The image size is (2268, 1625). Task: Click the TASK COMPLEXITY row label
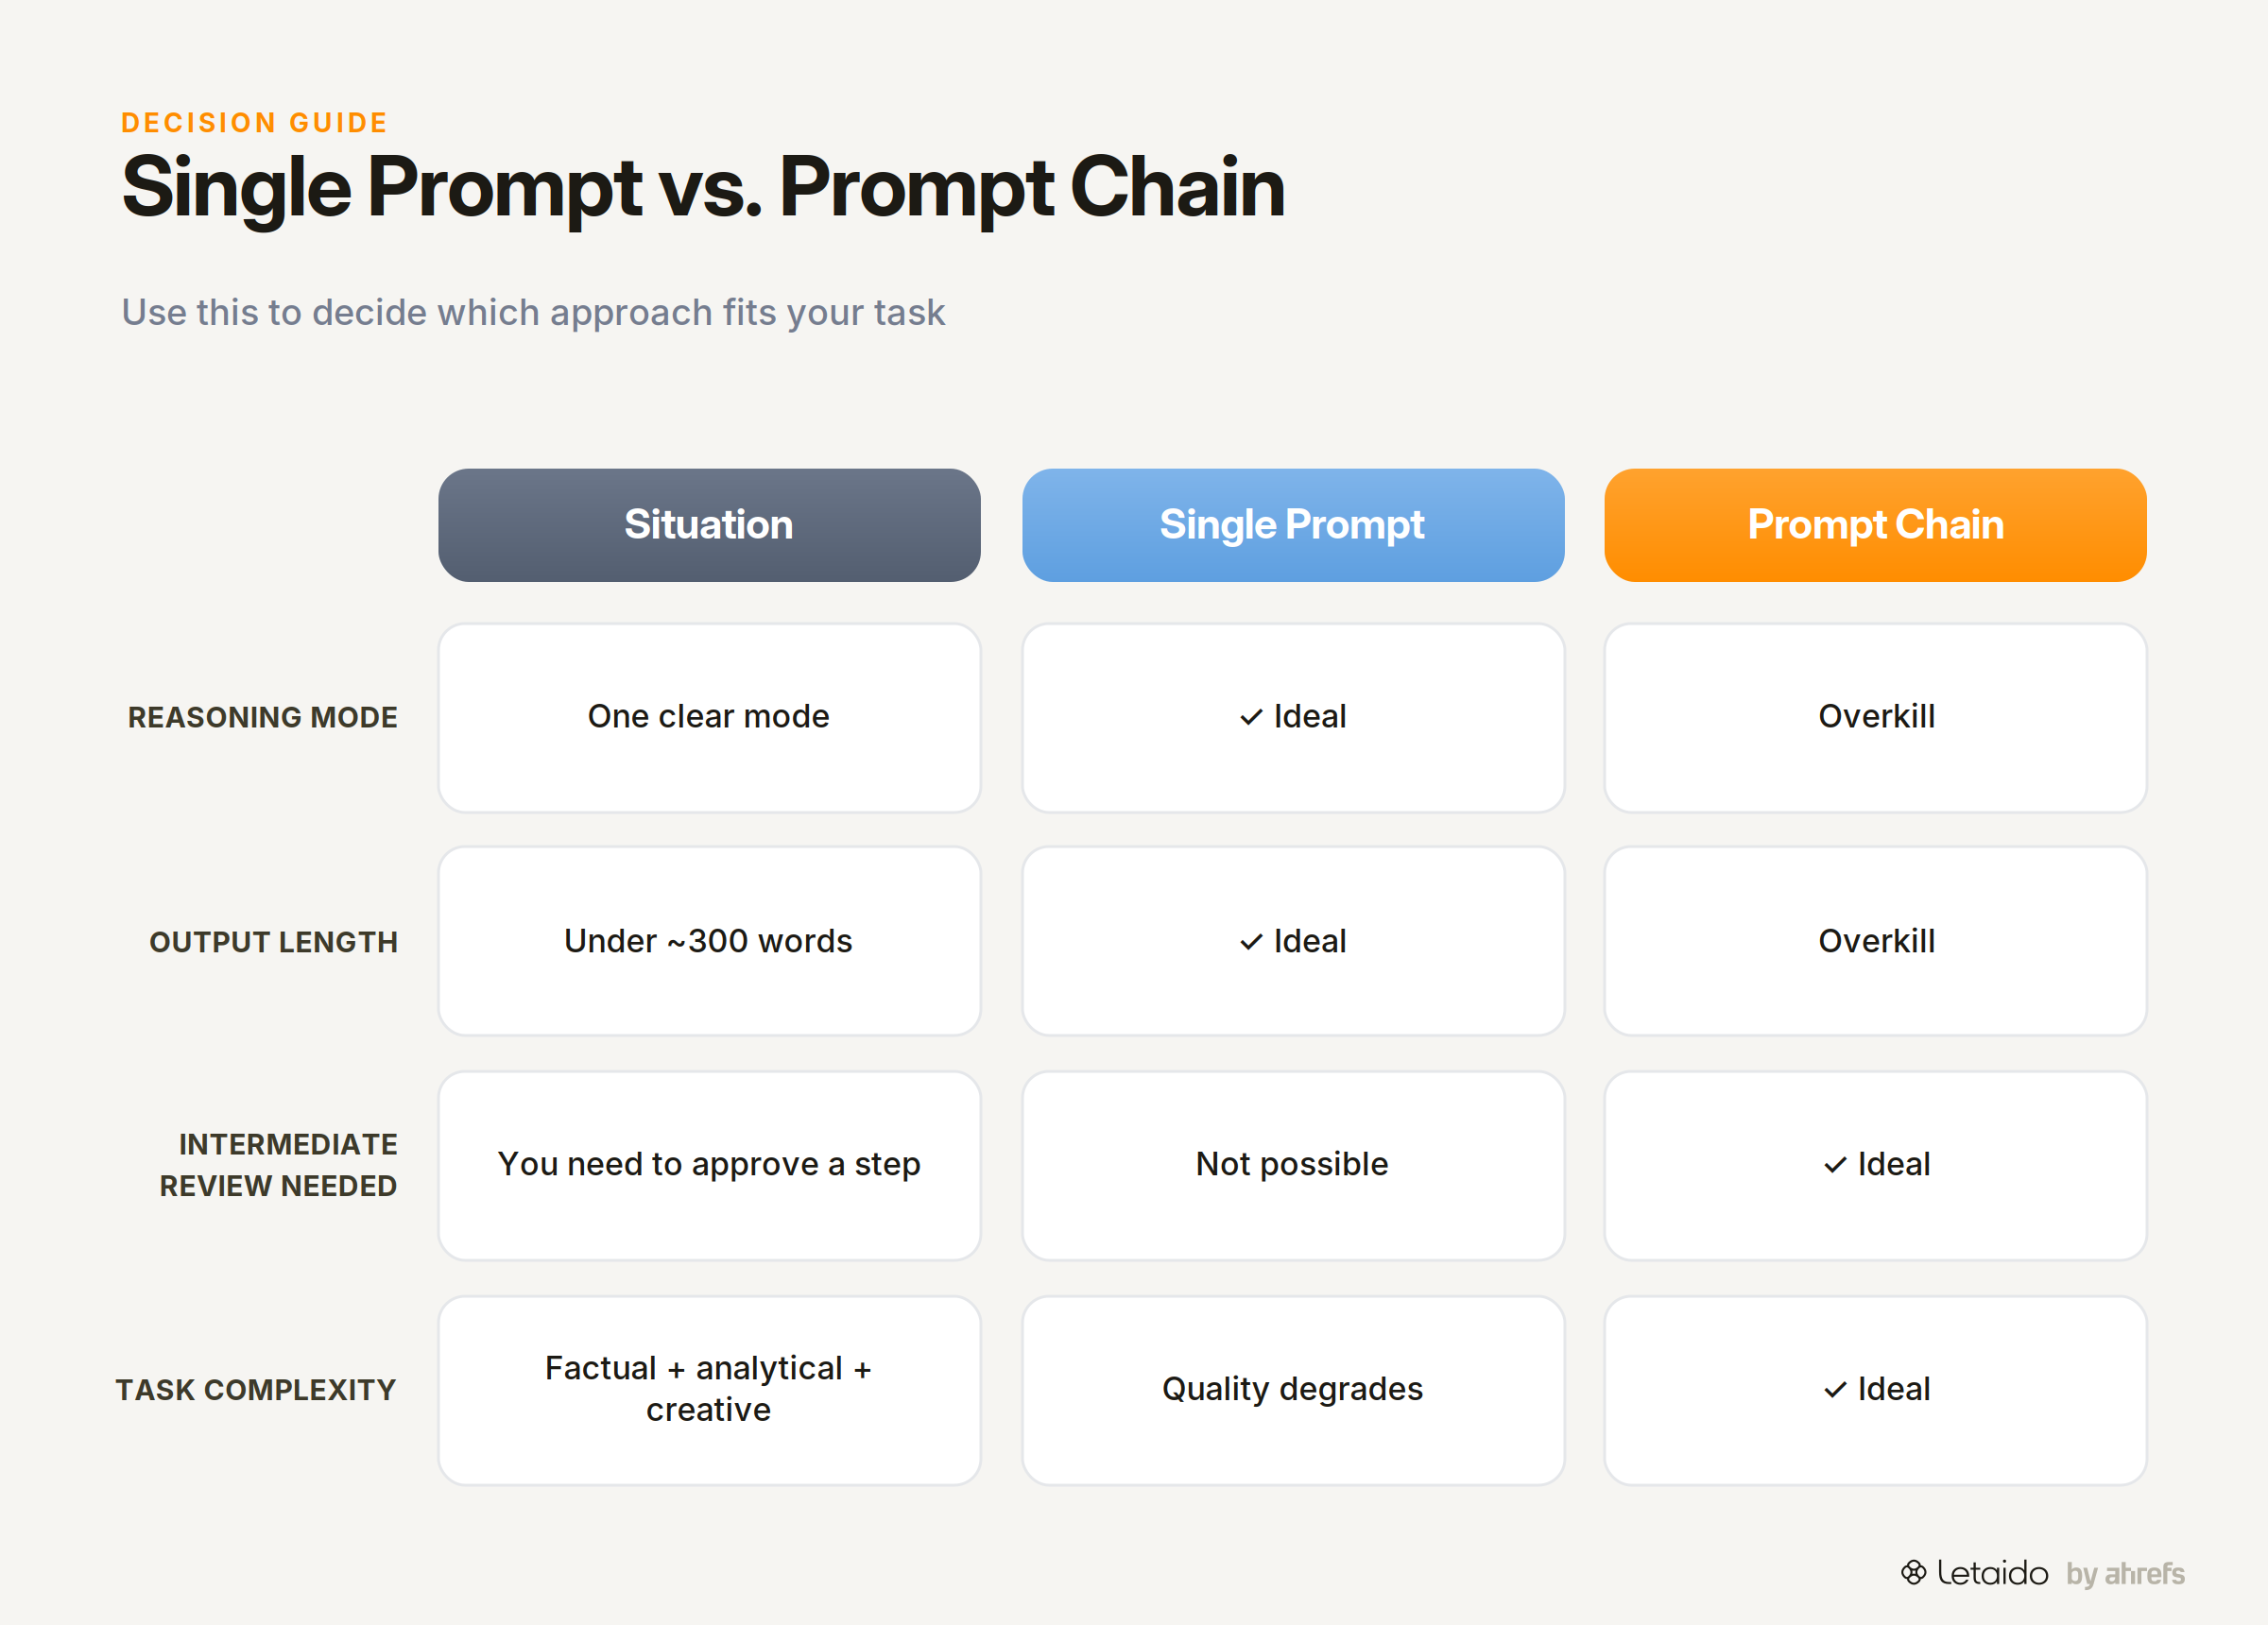pyautogui.click(x=256, y=1390)
